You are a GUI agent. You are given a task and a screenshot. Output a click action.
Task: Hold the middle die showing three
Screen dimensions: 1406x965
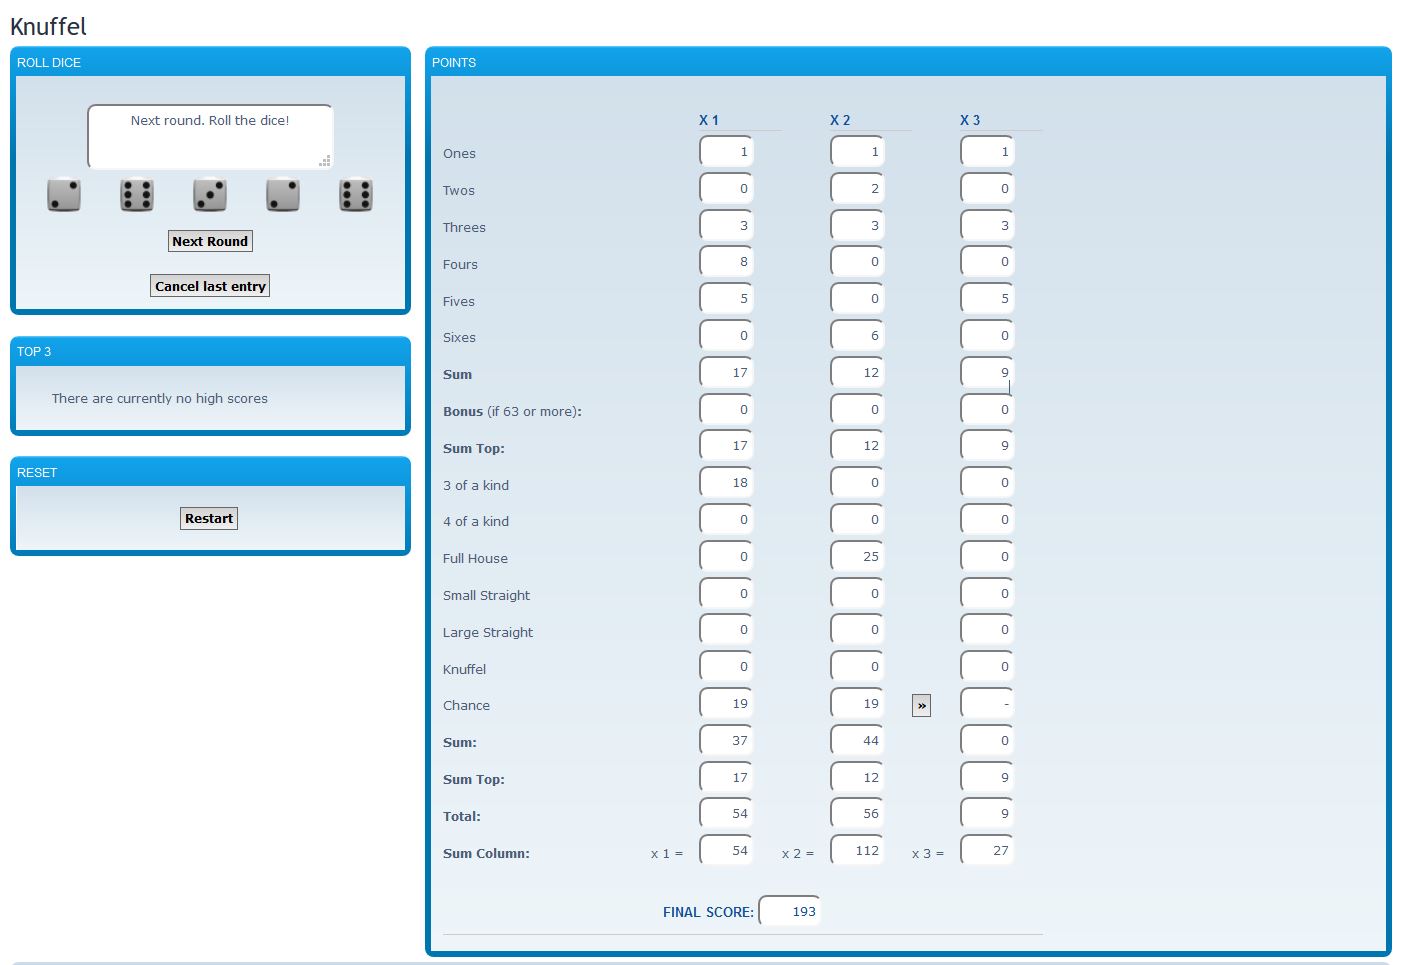point(210,195)
